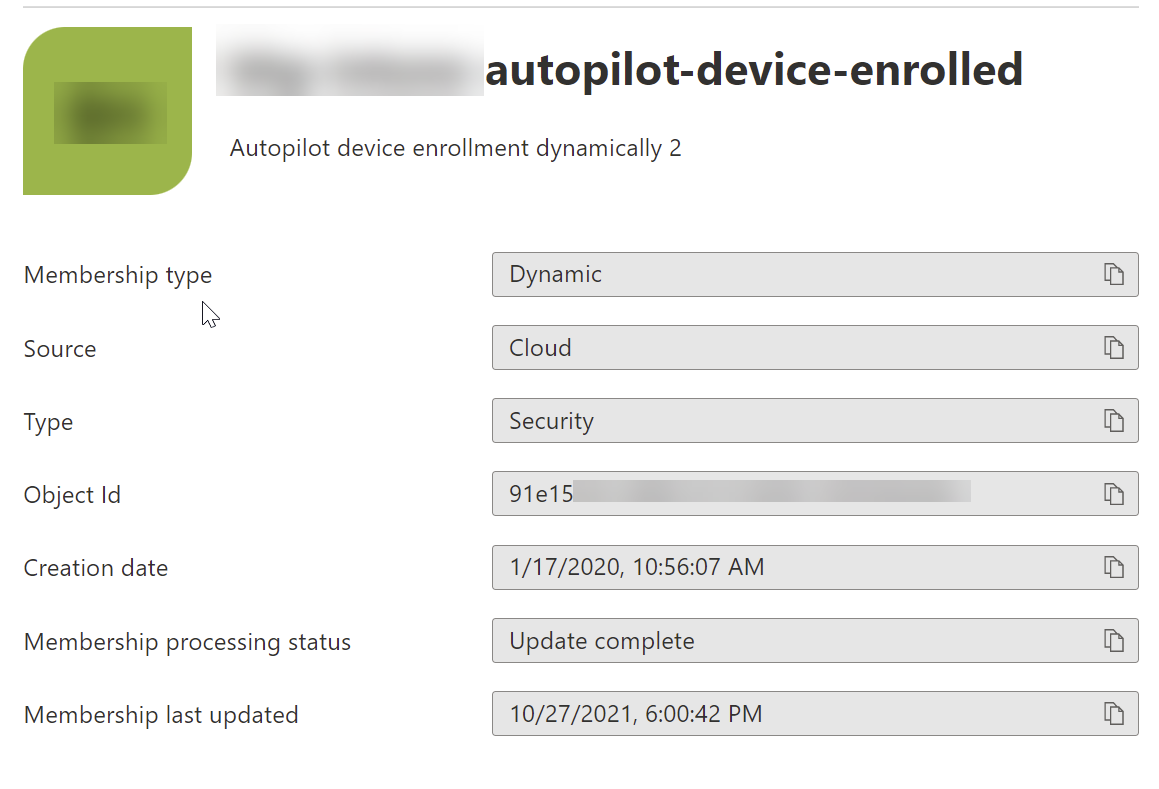Viewport: 1159px width, 789px height.
Task: Click the copy icon for Membership processing status
Action: click(1114, 640)
